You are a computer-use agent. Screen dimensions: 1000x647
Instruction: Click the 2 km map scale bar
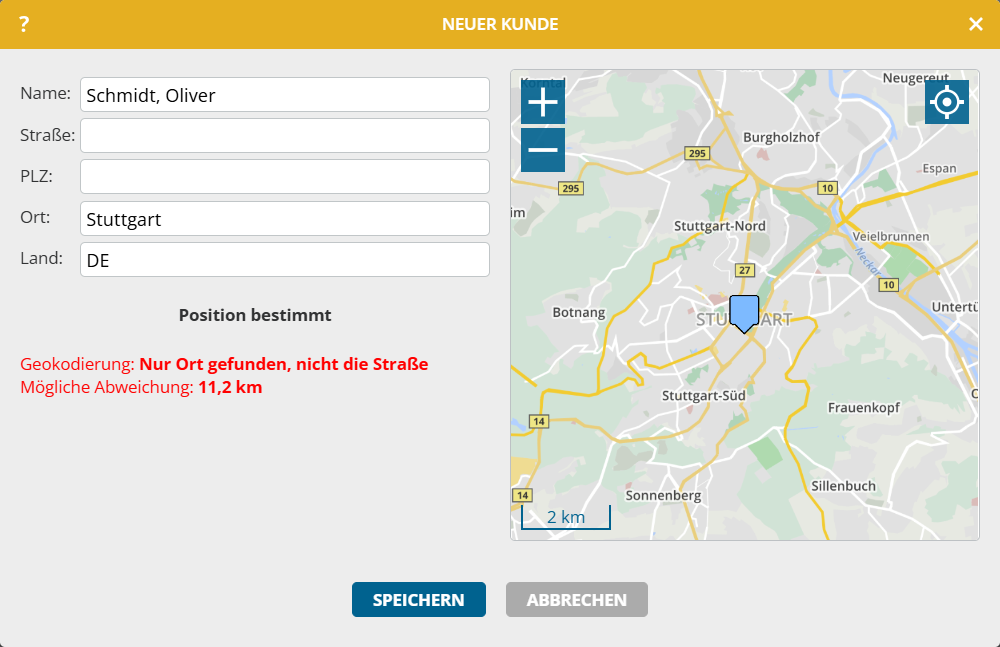coord(566,517)
